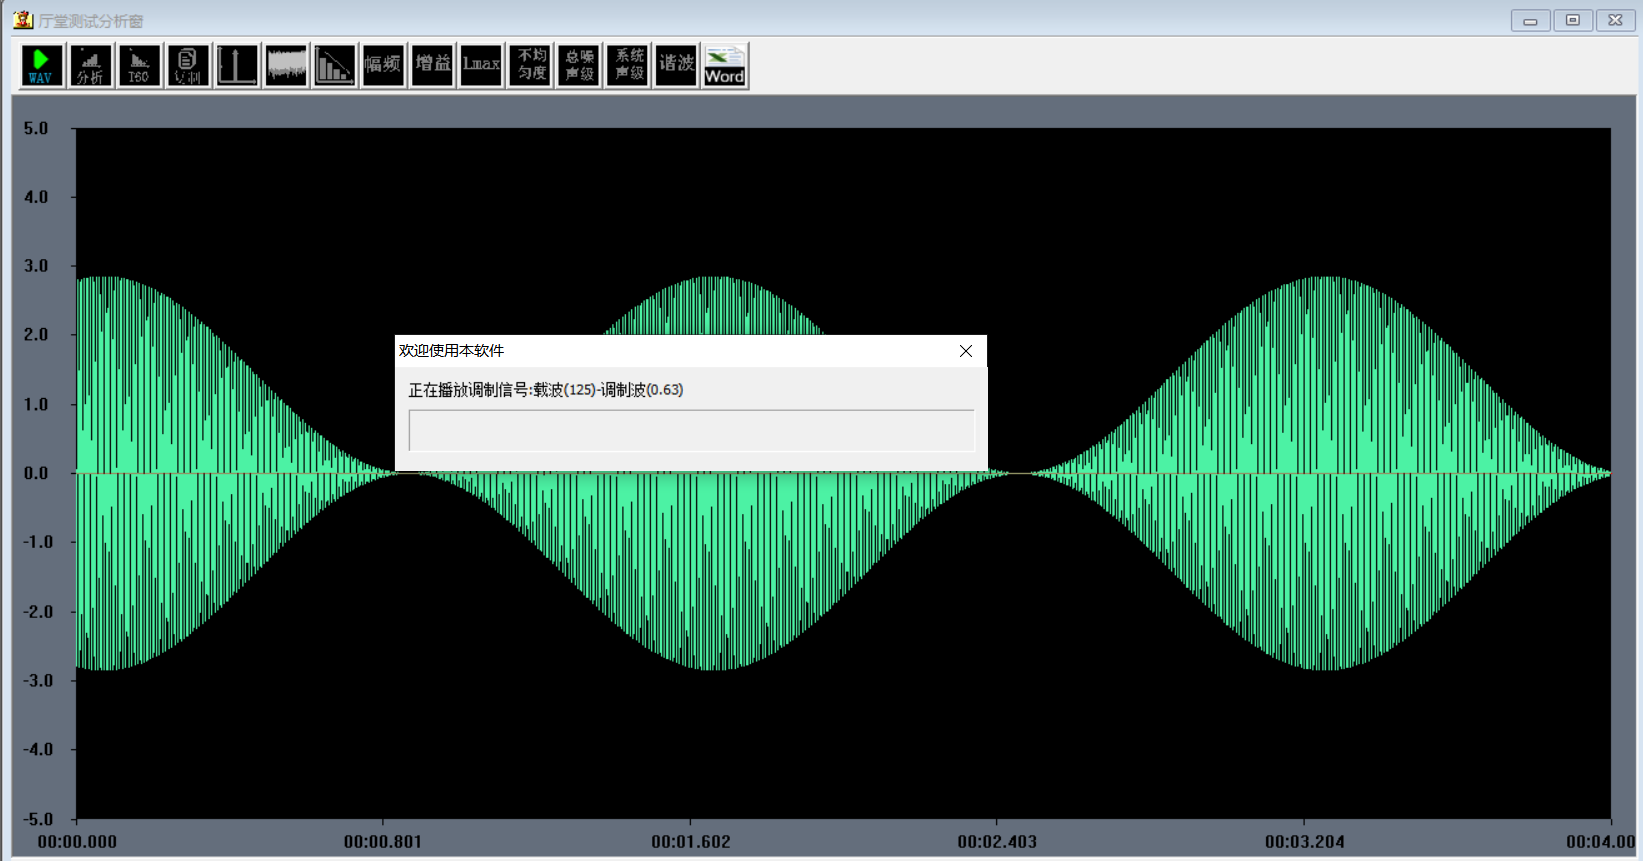Select the 增益 gain tool
Image resolution: width=1643 pixels, height=861 pixels.
pyautogui.click(x=432, y=66)
